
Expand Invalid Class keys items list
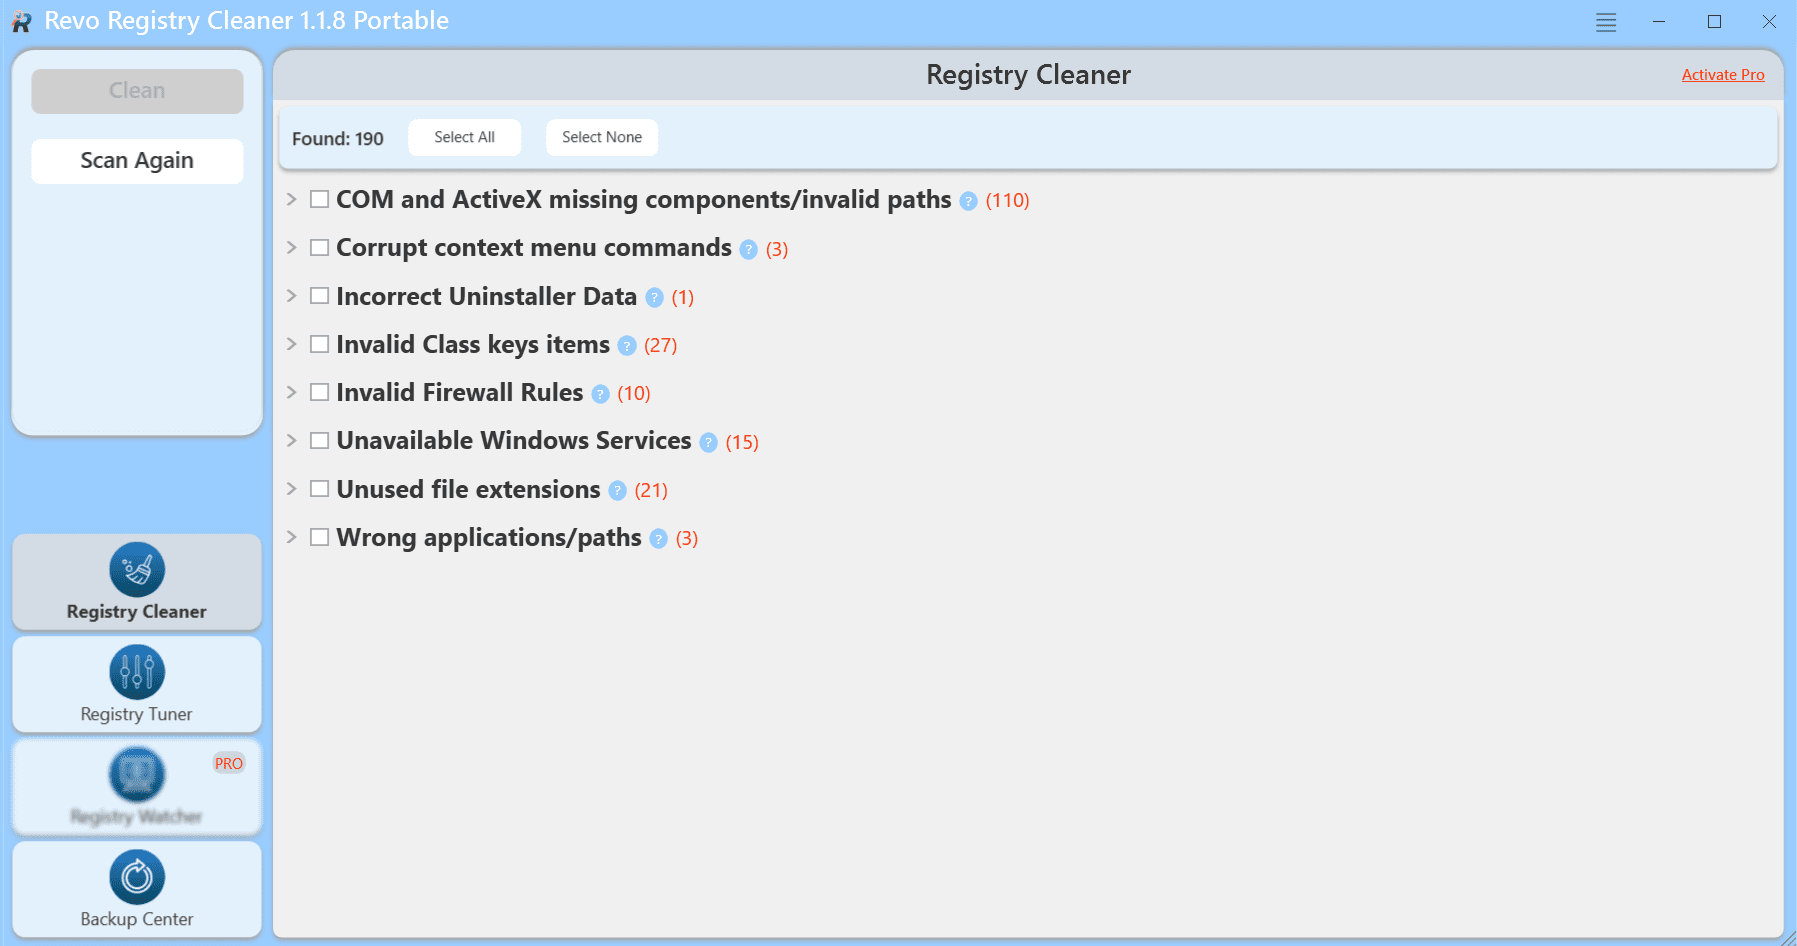point(291,343)
